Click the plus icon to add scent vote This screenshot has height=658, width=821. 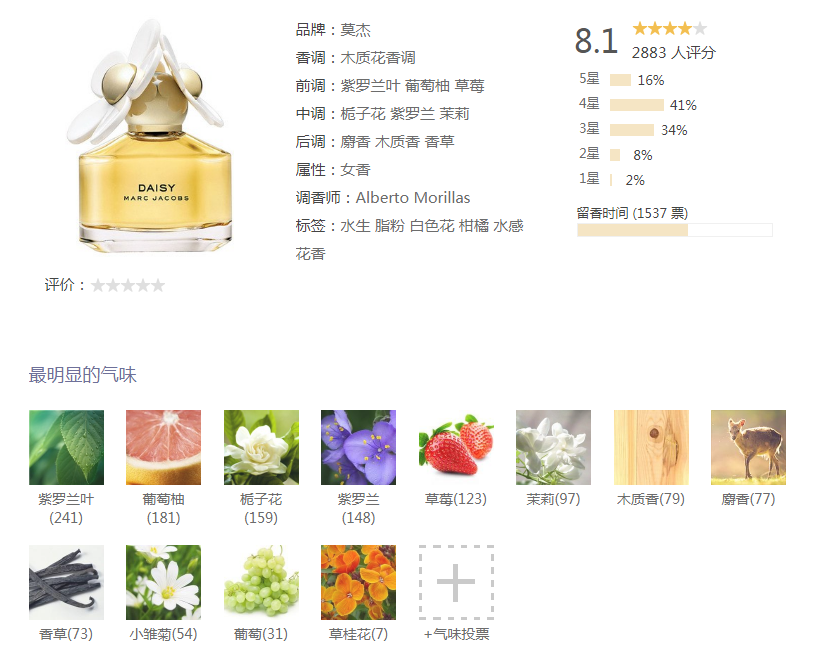[456, 582]
